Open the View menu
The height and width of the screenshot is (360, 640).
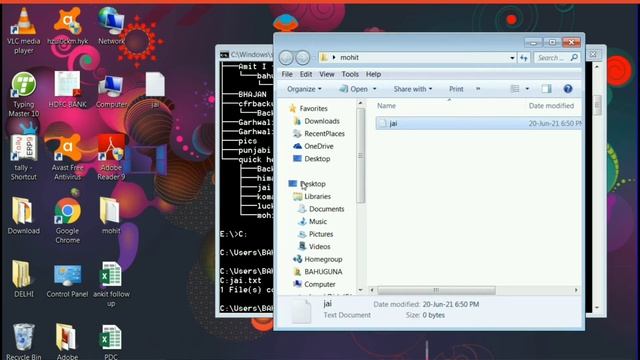[327, 74]
